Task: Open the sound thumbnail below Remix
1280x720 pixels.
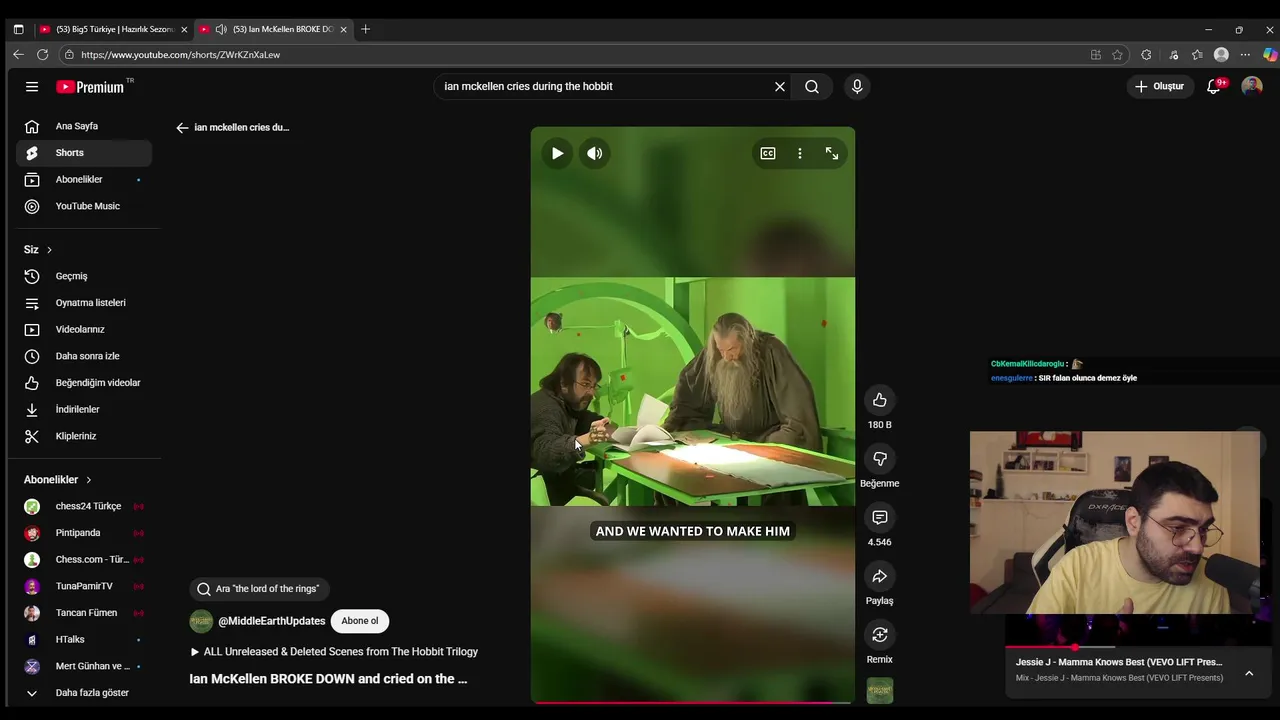Action: (x=880, y=690)
